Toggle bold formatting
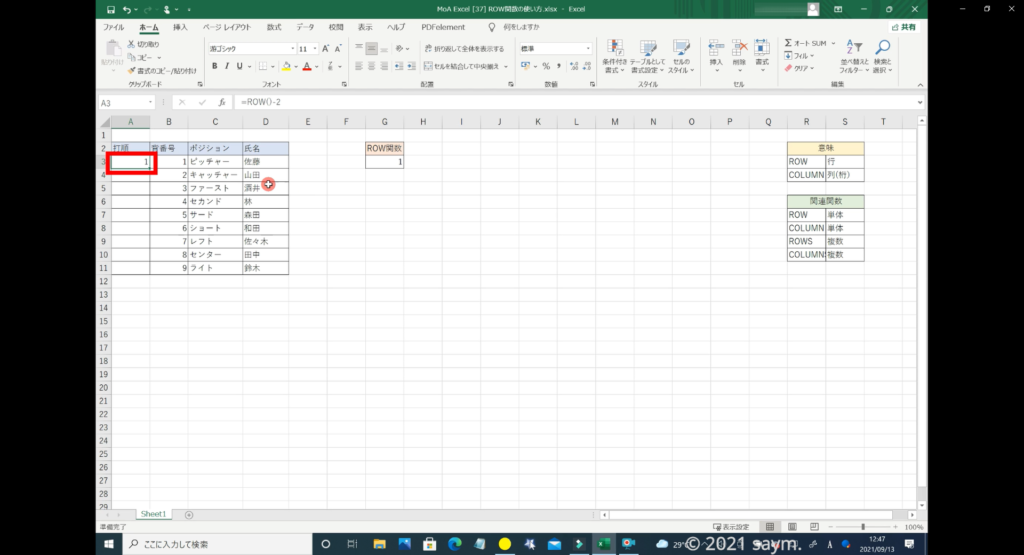 (213, 66)
